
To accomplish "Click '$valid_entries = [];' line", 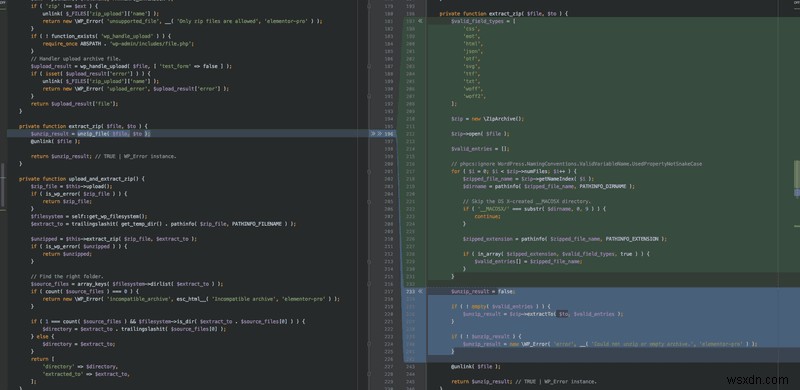I will 480,149.
